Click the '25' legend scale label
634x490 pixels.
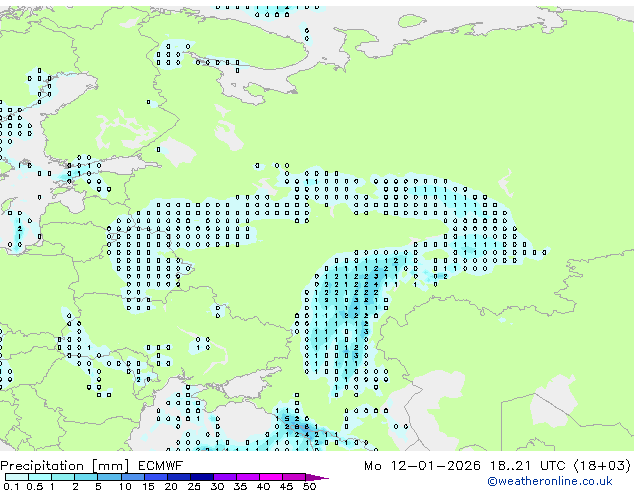194,486
